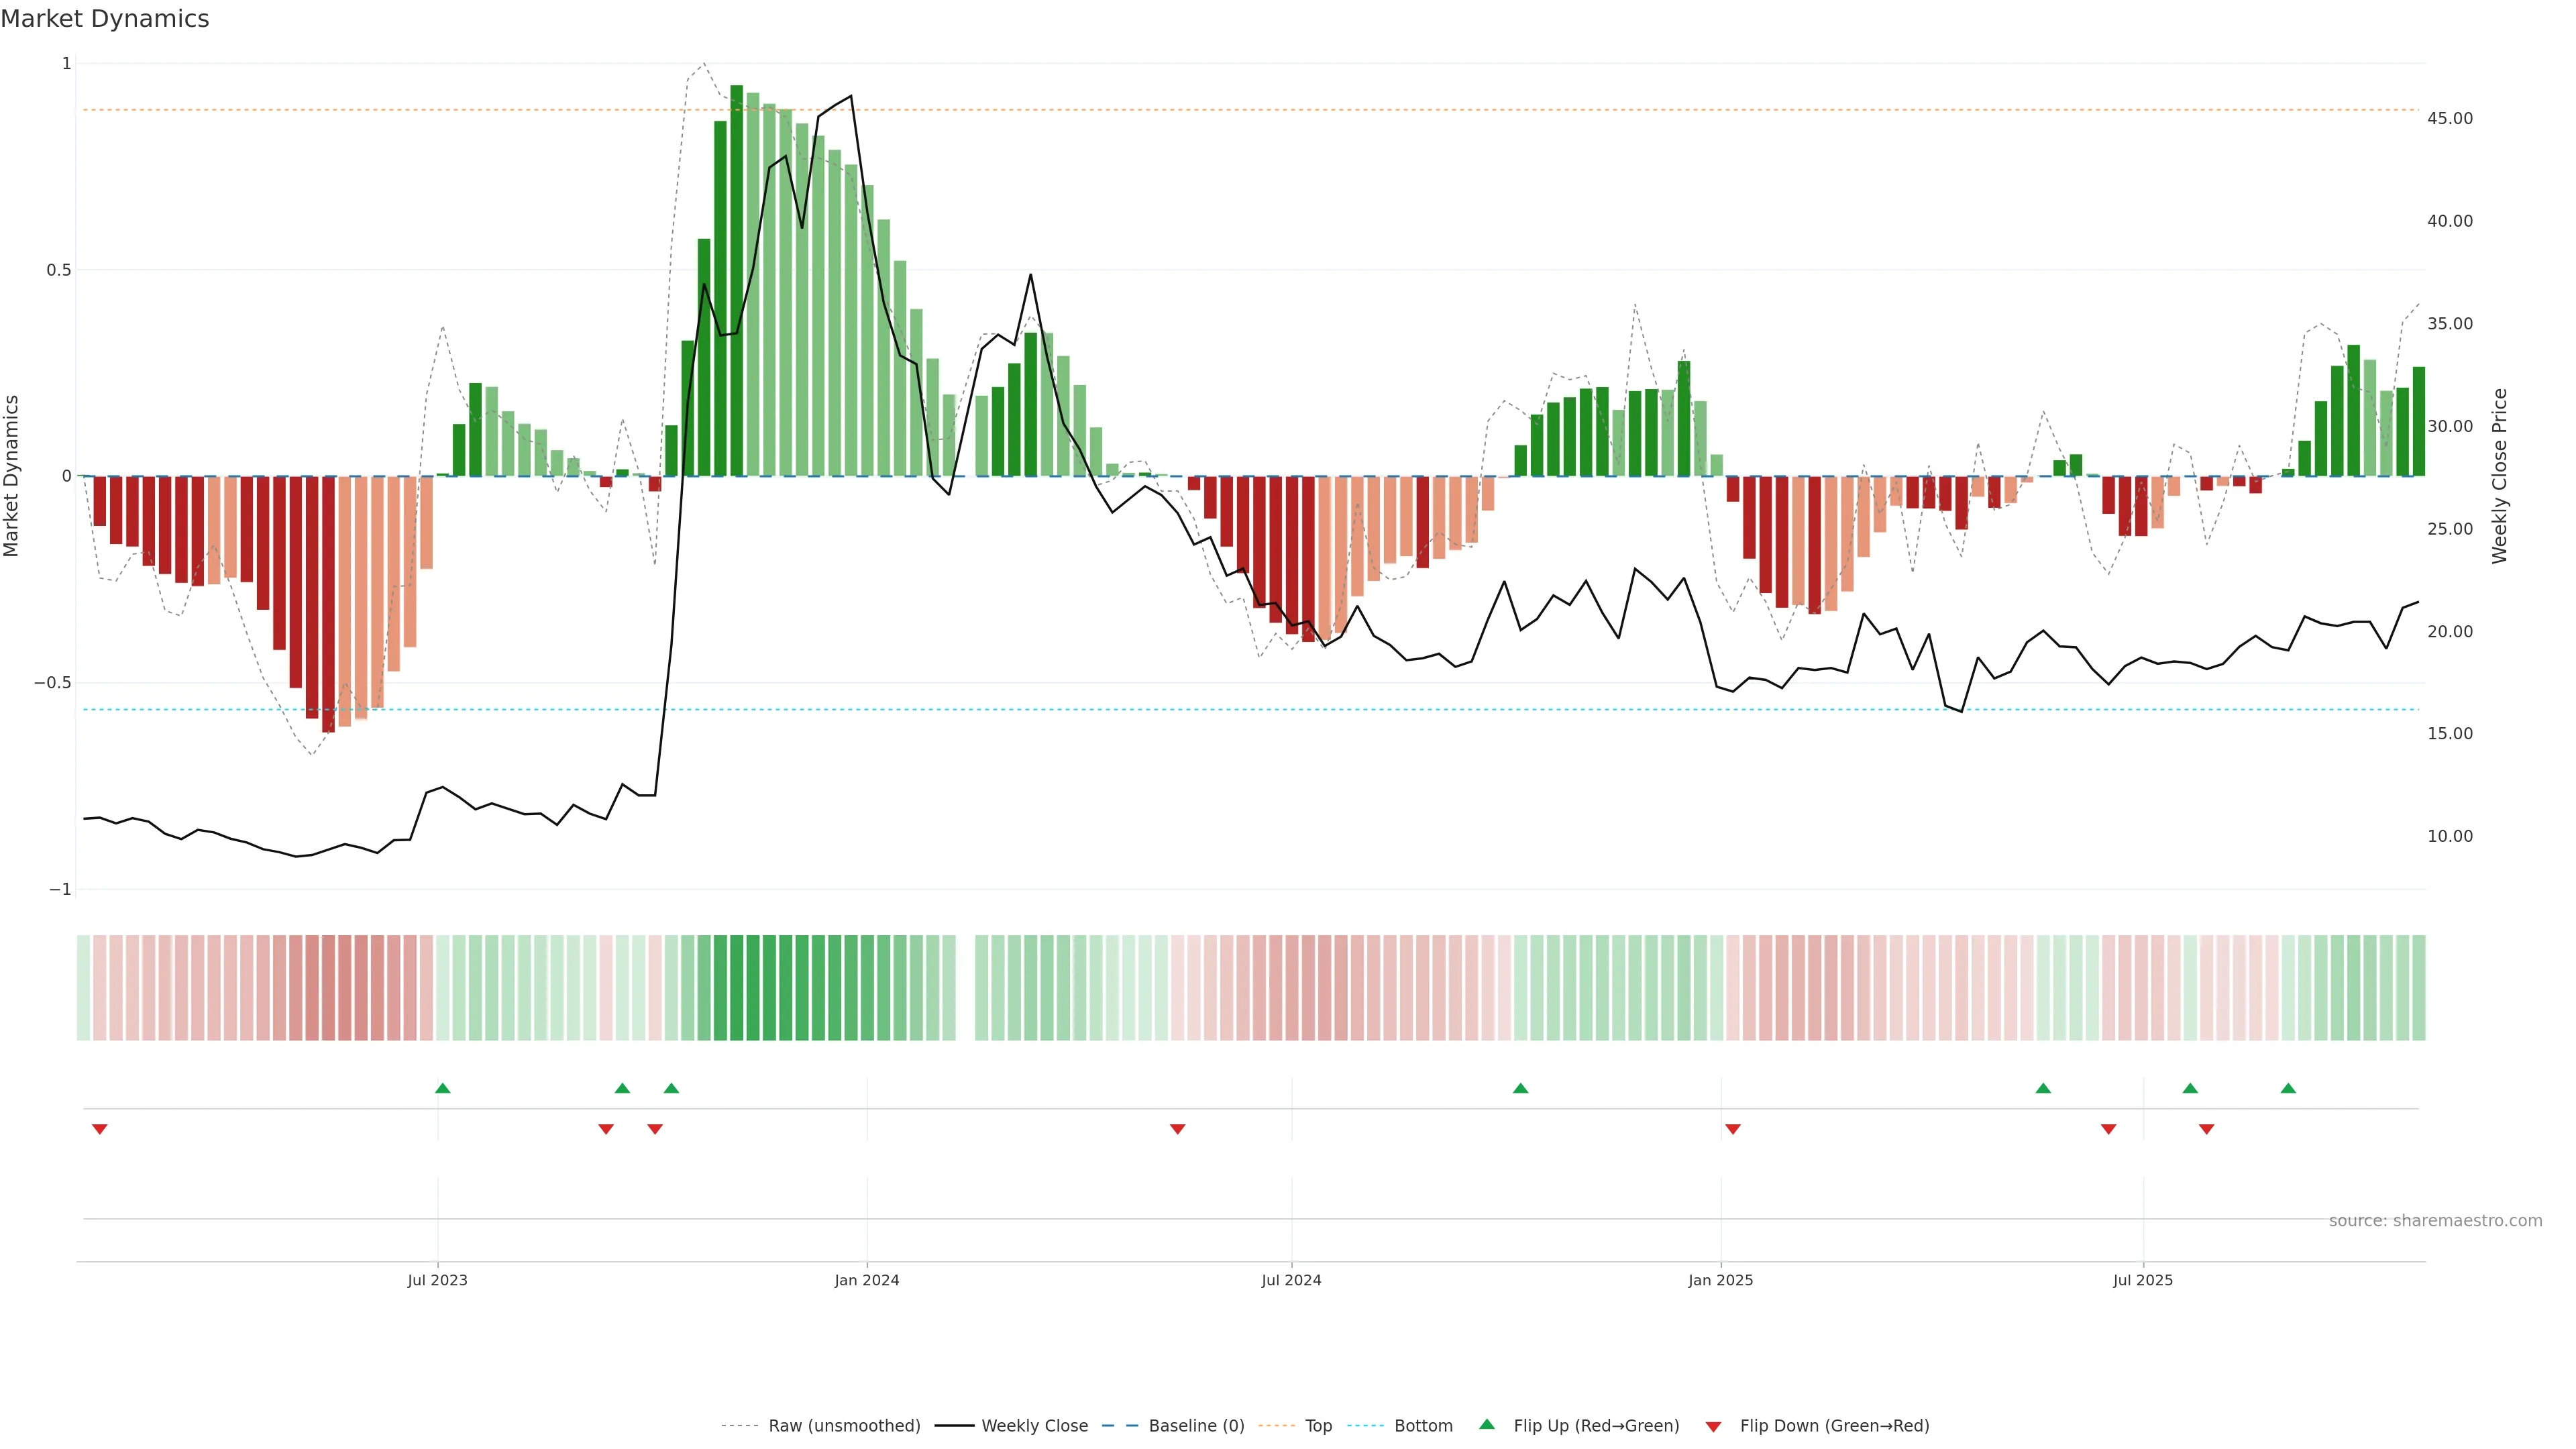Click the Flip Down marker between Jan 2024 and Jul 2024

[x=1177, y=1129]
